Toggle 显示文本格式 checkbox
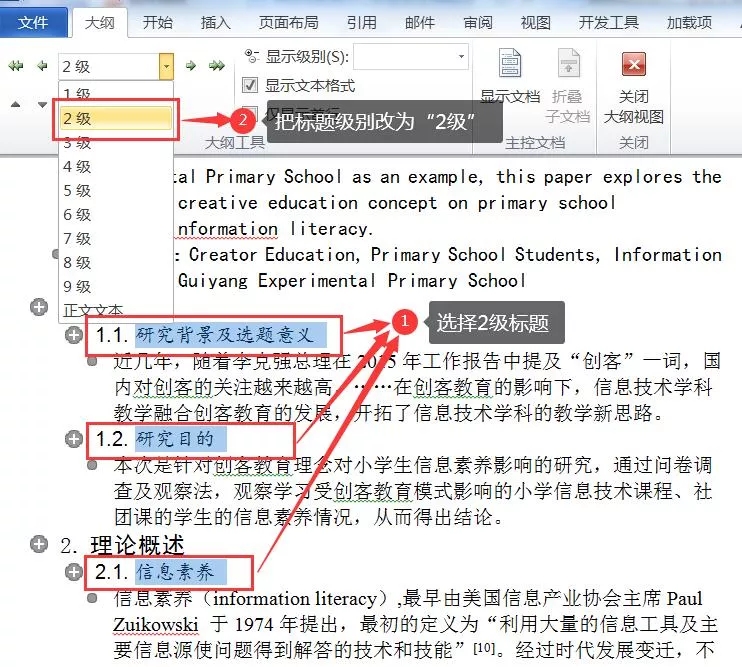This screenshot has height=667, width=742. (x=250, y=85)
